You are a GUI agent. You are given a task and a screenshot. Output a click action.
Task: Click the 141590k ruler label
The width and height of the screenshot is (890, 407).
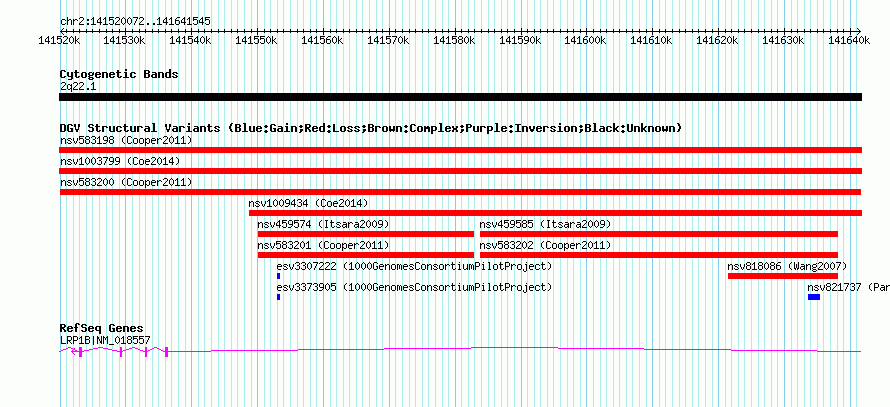pyautogui.click(x=520, y=40)
